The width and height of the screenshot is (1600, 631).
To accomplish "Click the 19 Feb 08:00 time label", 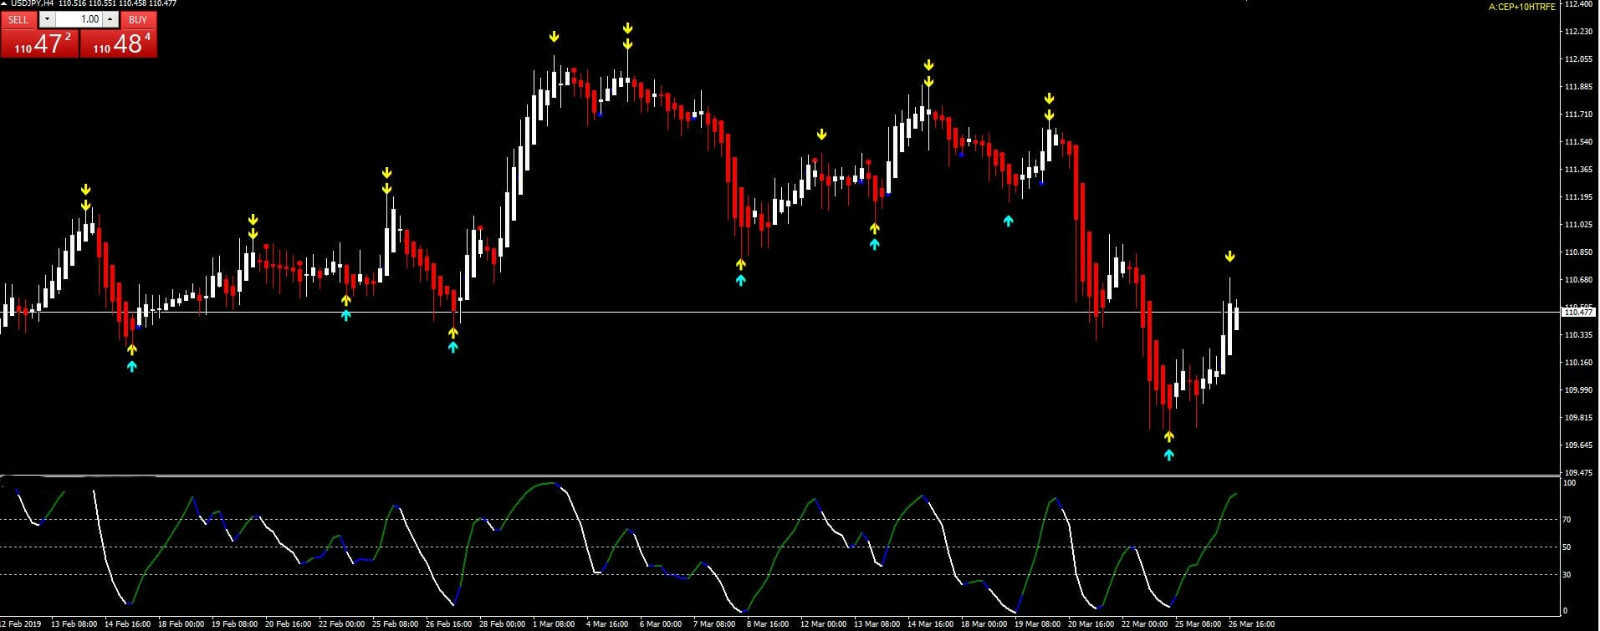I will point(234,624).
